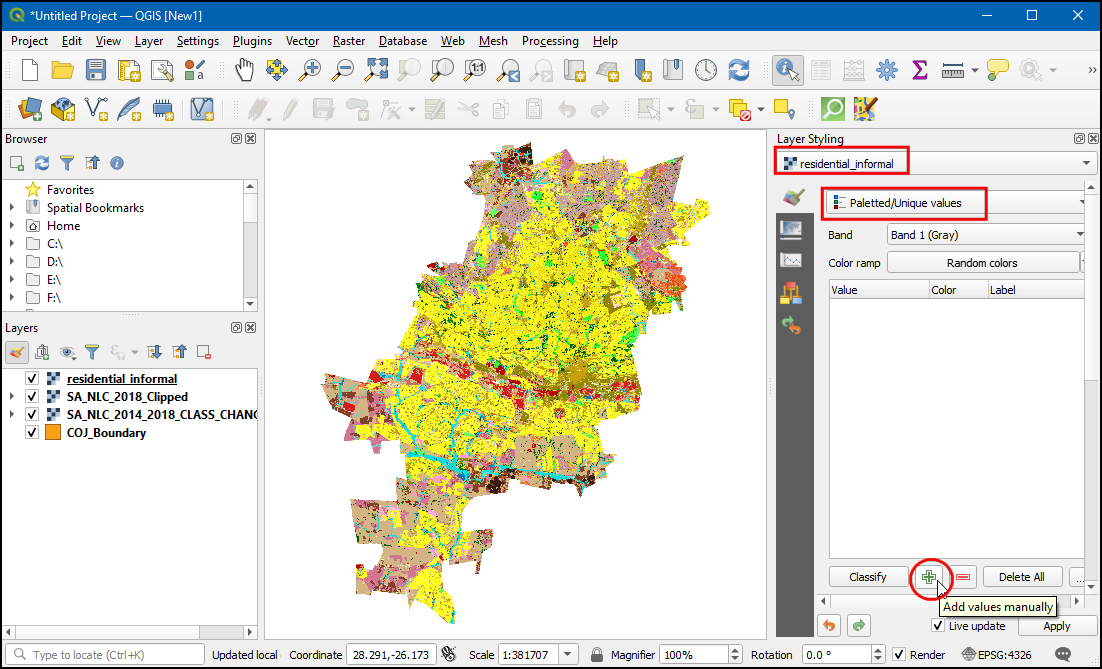Click the Zoom In magnifier tool
The height and width of the screenshot is (669, 1102).
click(310, 70)
